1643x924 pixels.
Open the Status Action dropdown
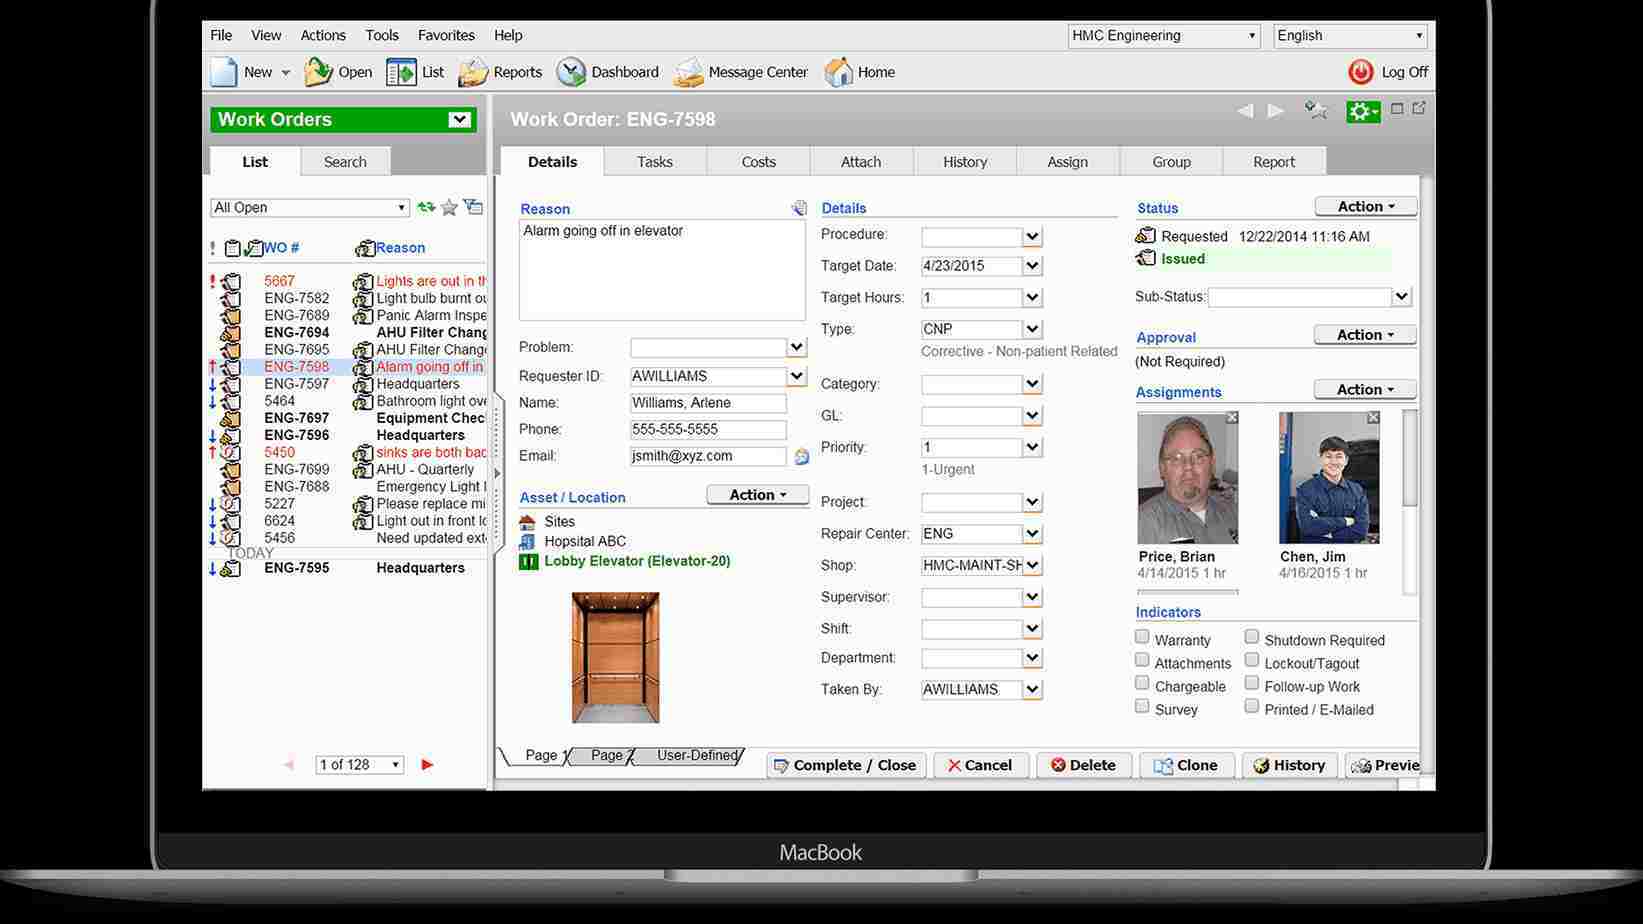(x=1364, y=206)
